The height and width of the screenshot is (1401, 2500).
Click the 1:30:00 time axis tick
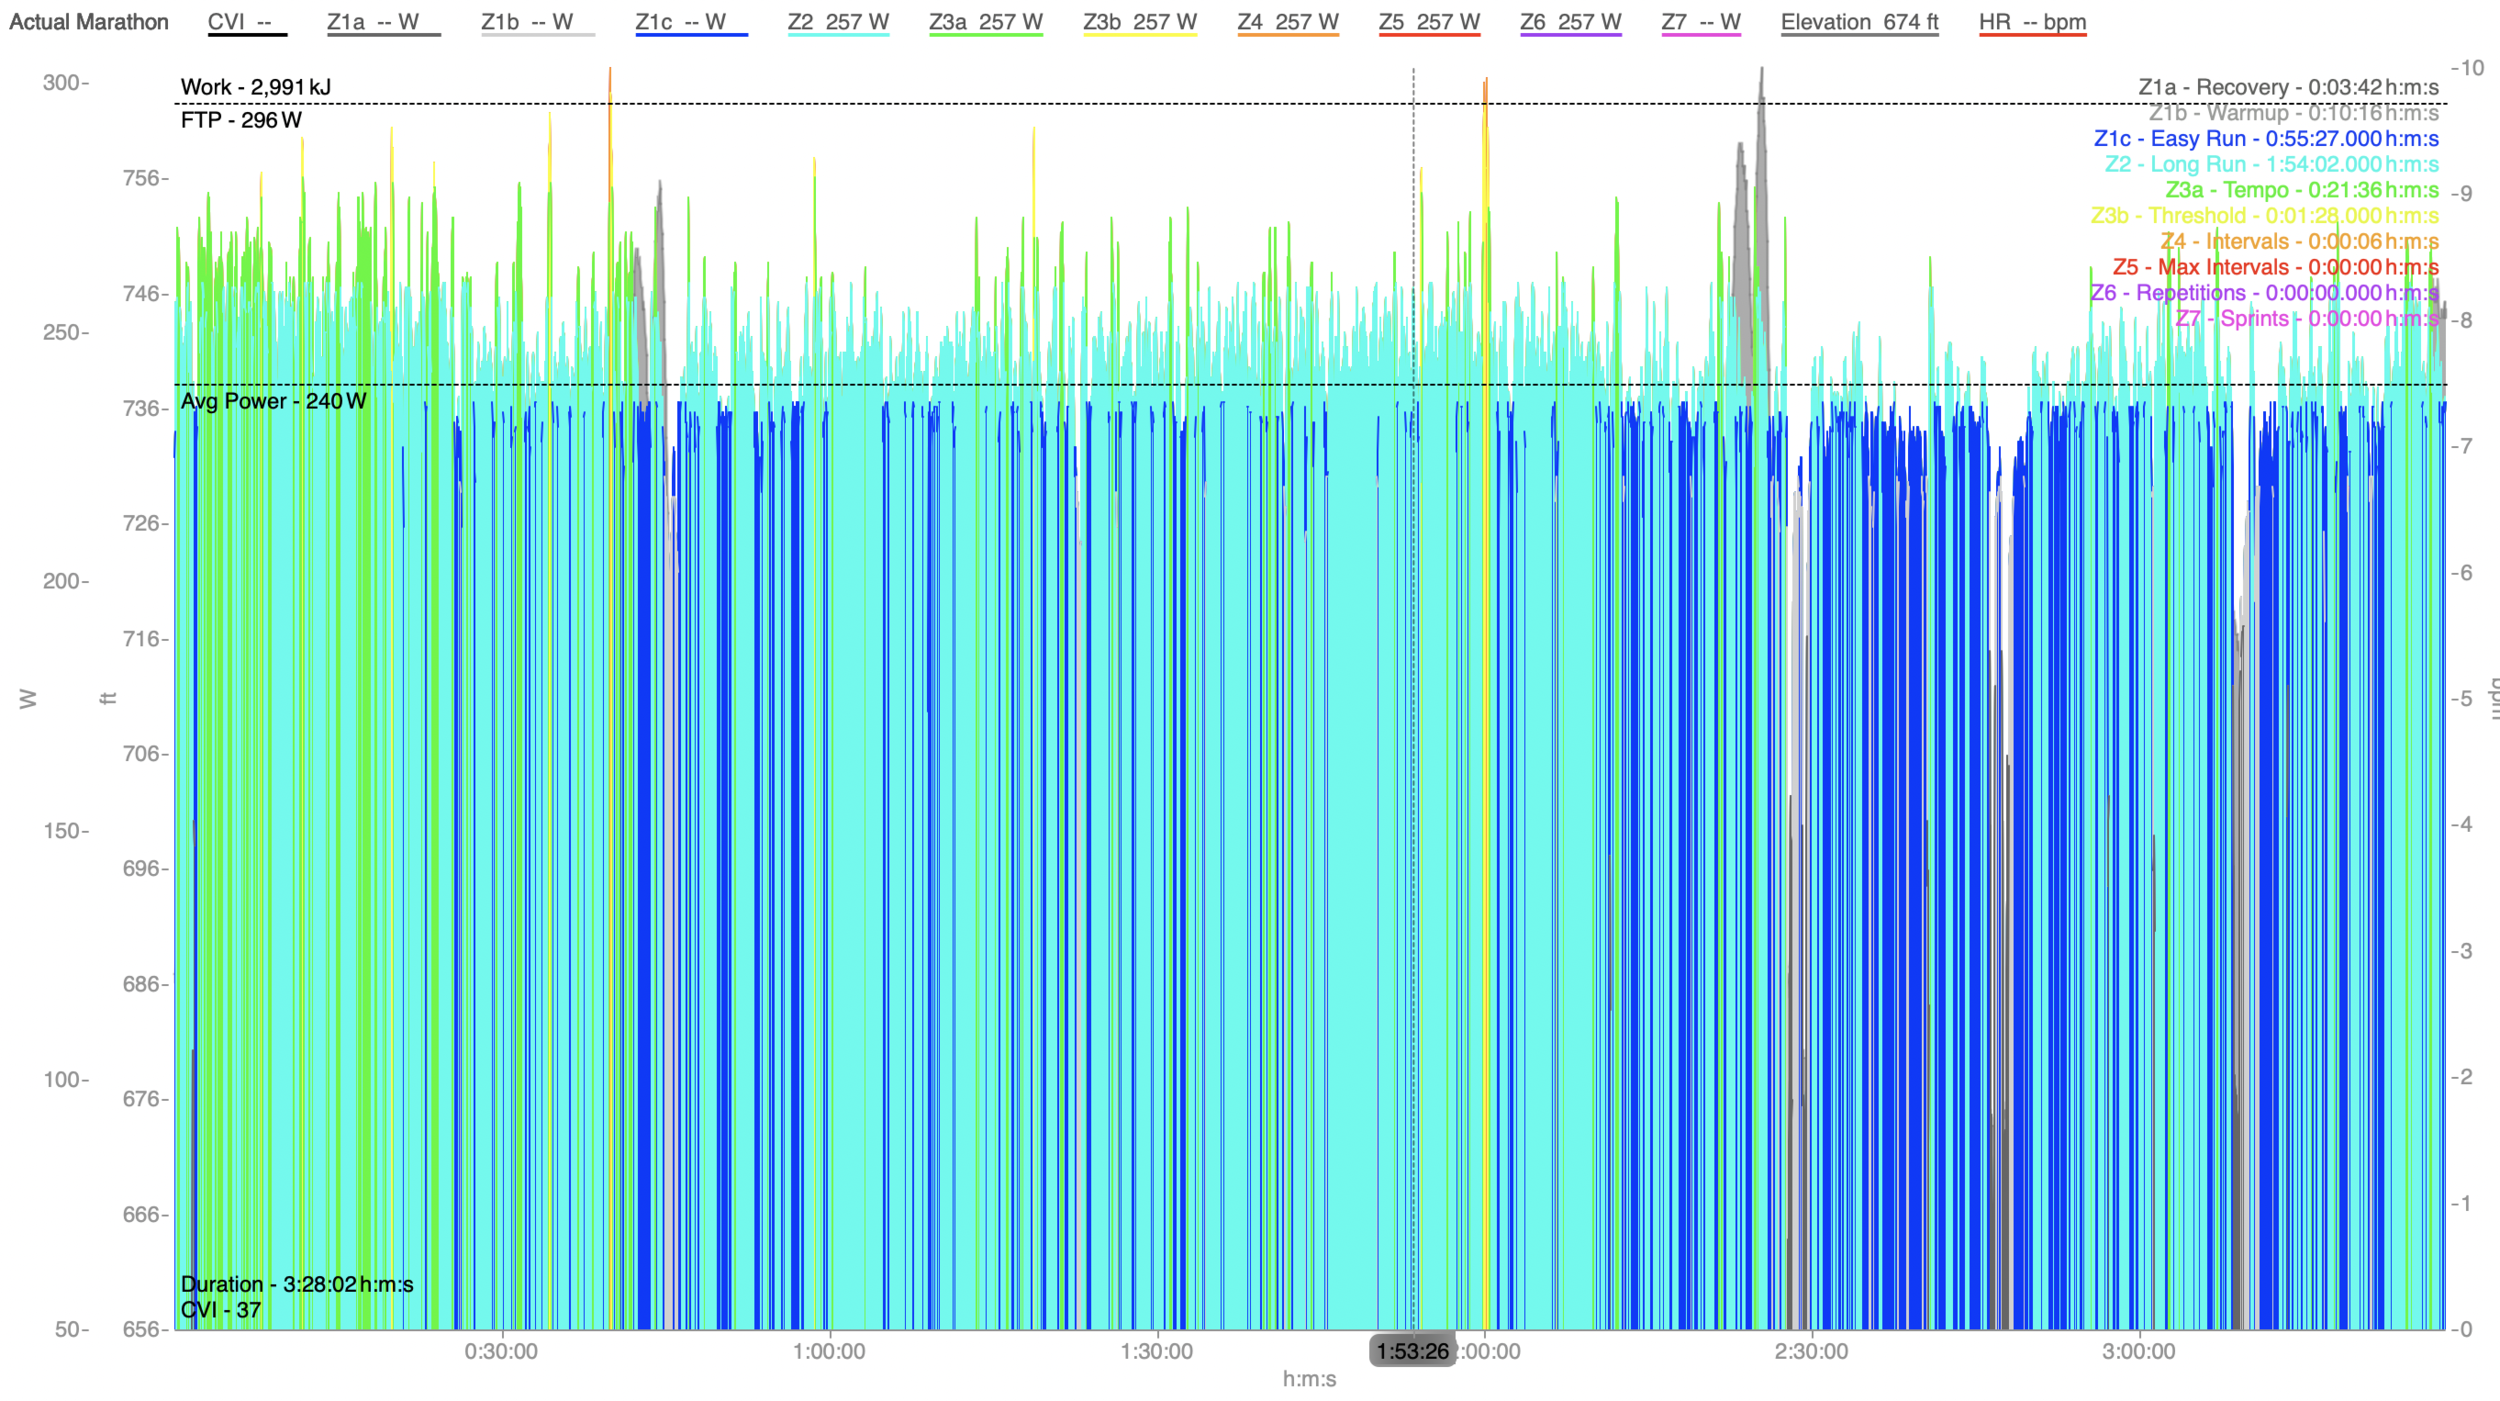pos(1156,1352)
